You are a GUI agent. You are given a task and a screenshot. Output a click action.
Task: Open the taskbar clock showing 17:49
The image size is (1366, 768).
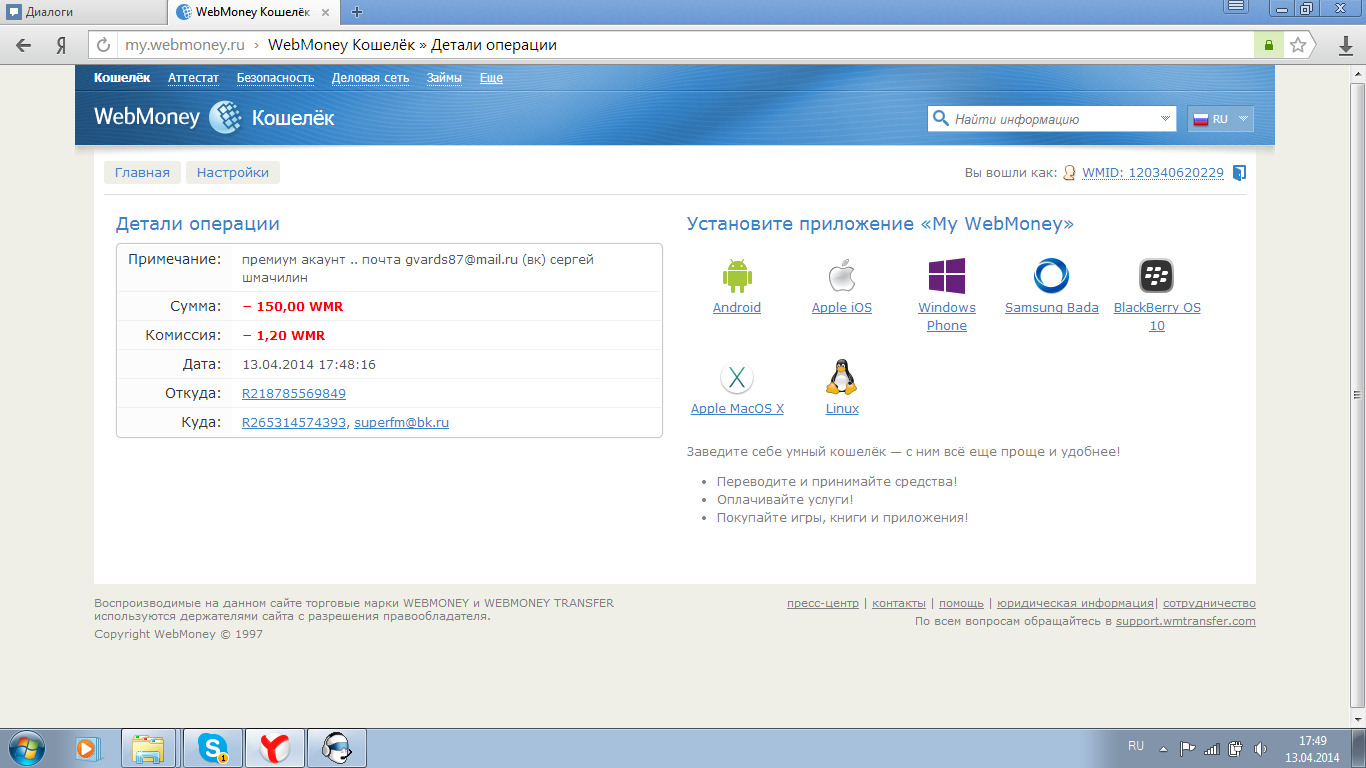(1312, 748)
